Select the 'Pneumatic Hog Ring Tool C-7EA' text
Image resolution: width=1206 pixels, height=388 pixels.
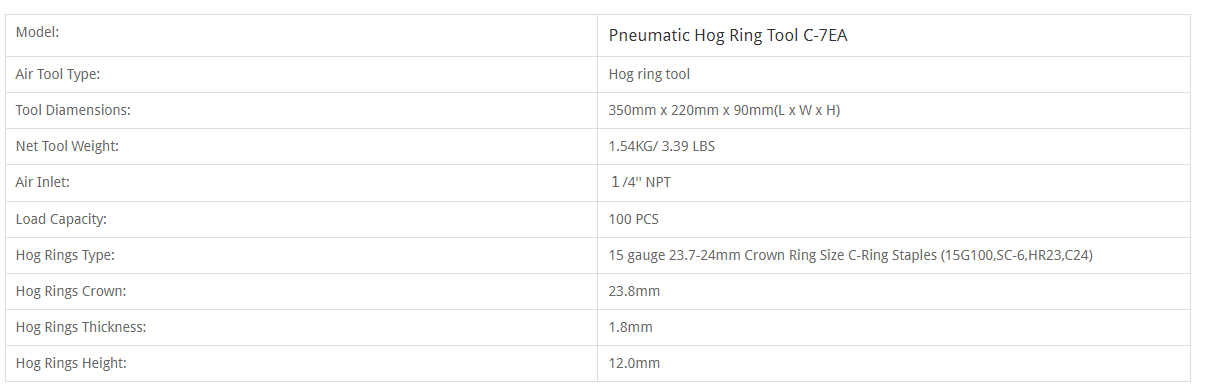[x=728, y=35]
